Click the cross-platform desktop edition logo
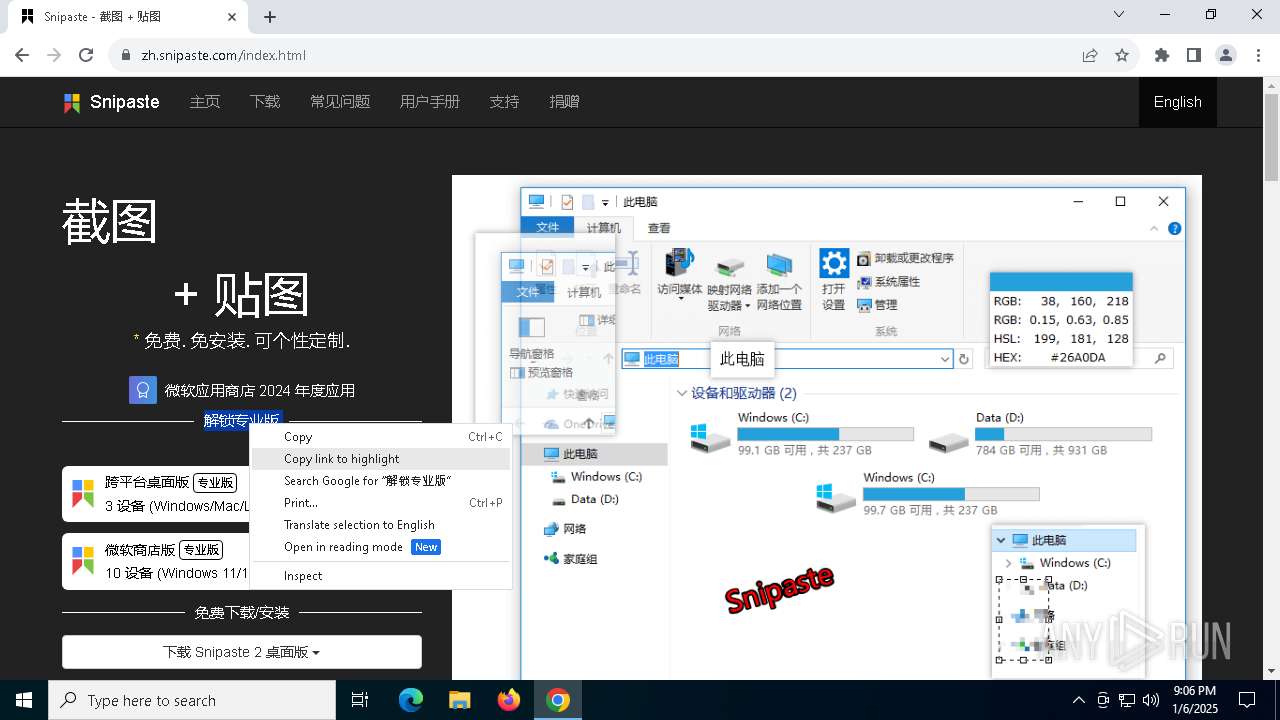This screenshot has width=1280, height=720. click(x=82, y=493)
